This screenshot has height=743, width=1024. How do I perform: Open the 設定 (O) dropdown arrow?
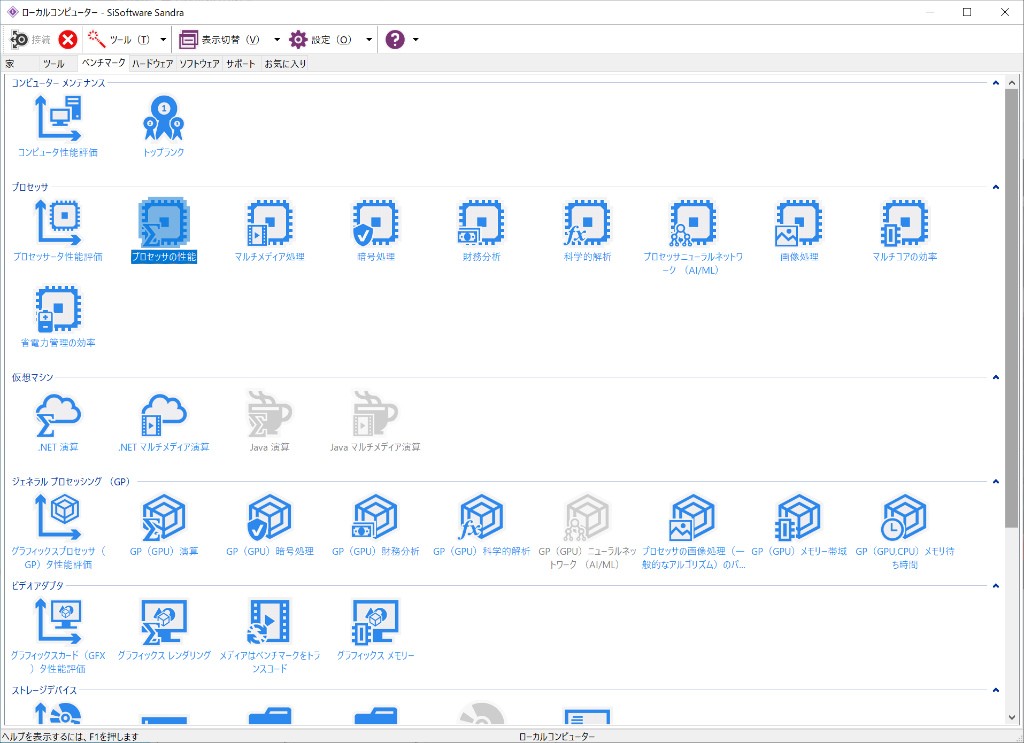(x=369, y=40)
